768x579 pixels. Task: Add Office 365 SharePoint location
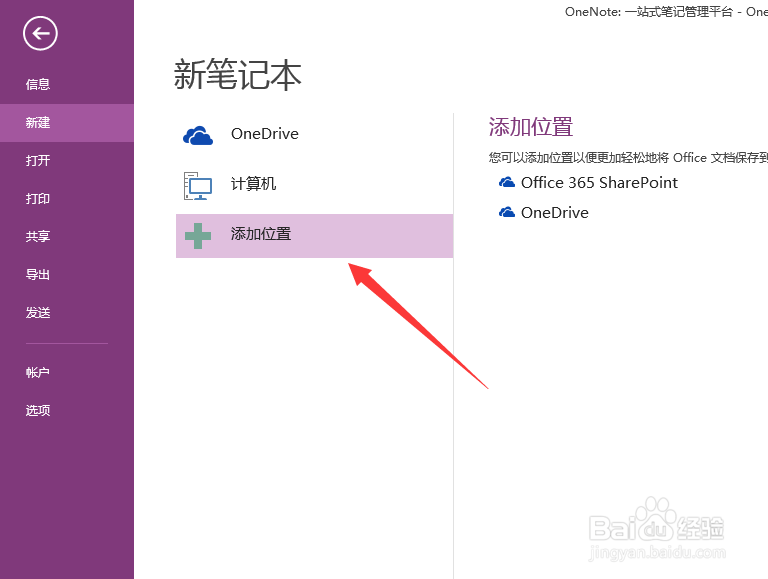click(599, 183)
